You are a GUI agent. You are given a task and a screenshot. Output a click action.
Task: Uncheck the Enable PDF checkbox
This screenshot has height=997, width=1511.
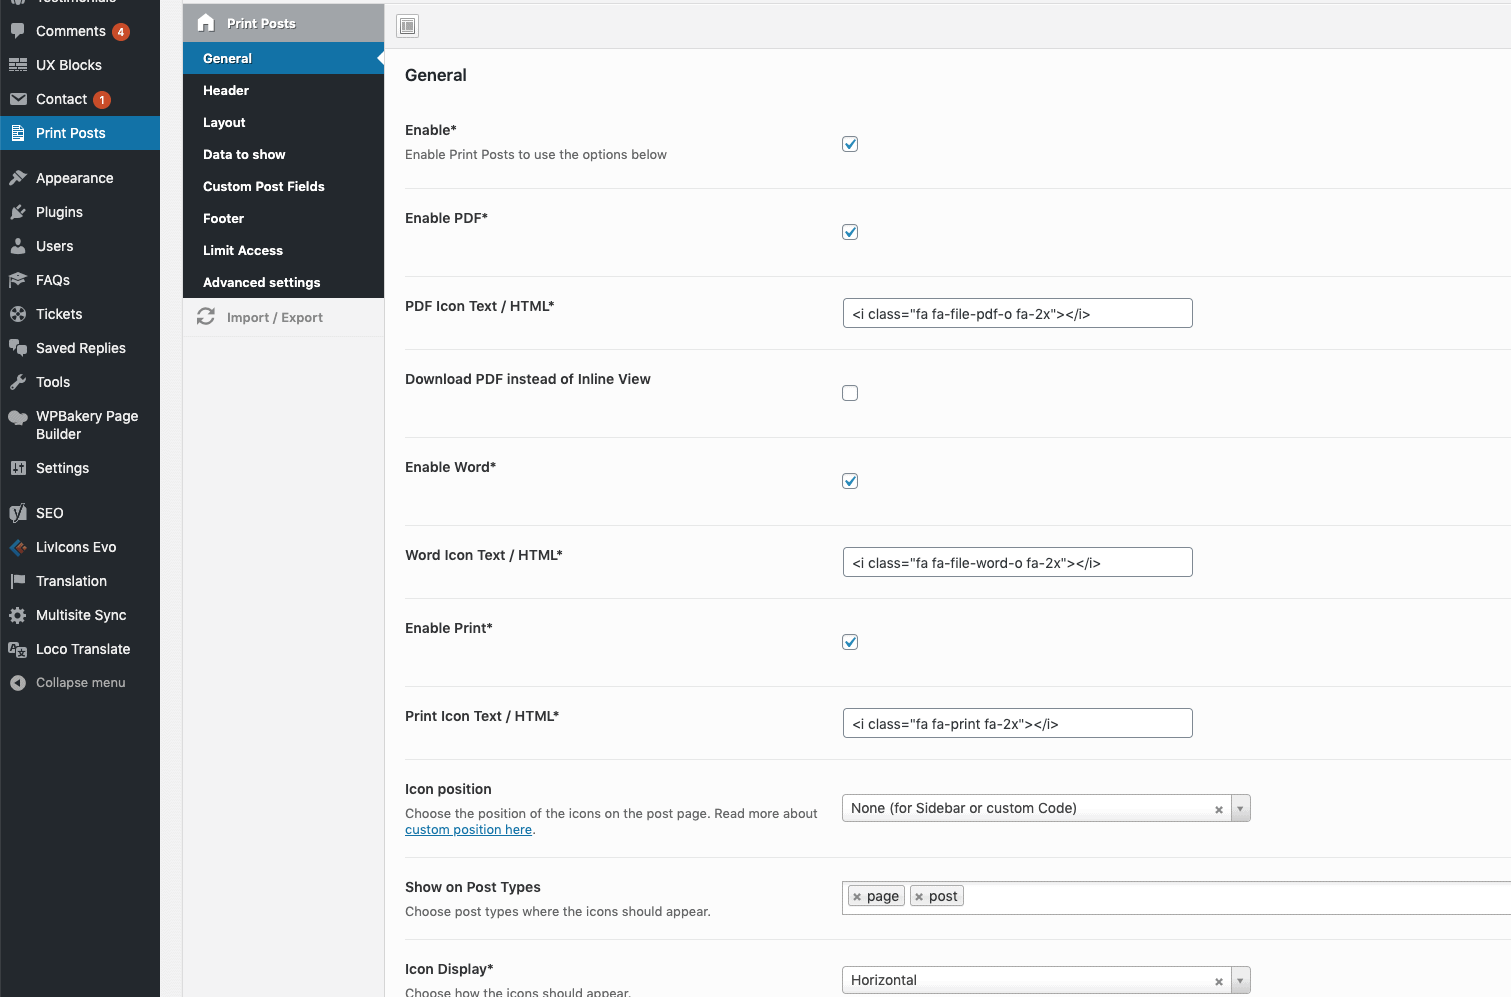(x=849, y=231)
